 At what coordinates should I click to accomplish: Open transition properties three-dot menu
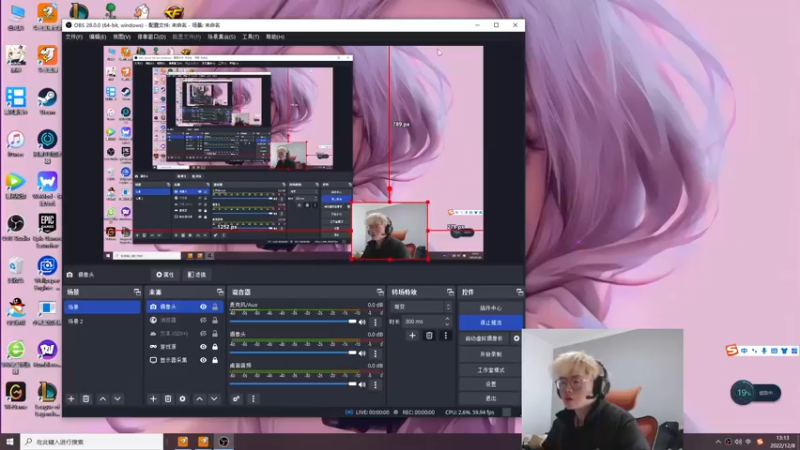point(445,335)
